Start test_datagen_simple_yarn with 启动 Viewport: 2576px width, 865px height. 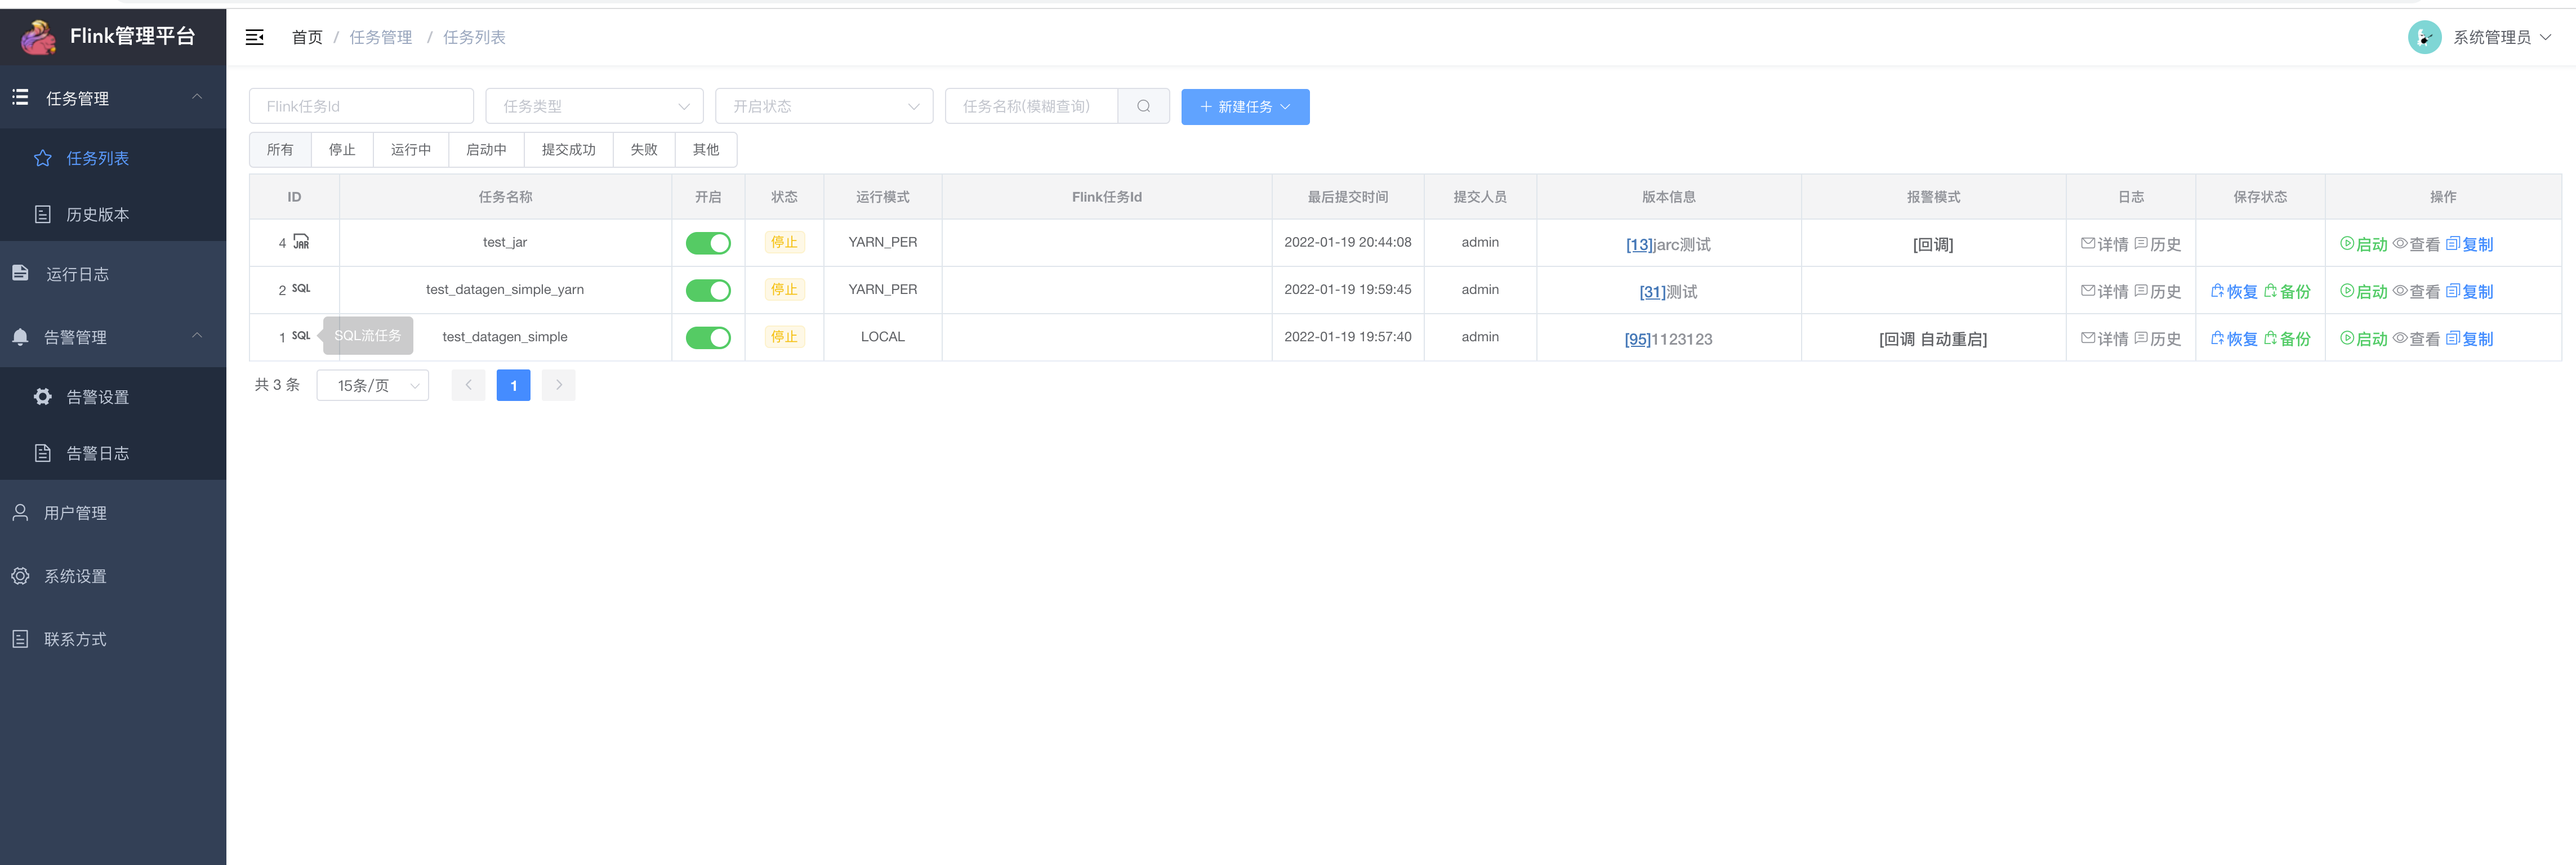tap(2364, 291)
